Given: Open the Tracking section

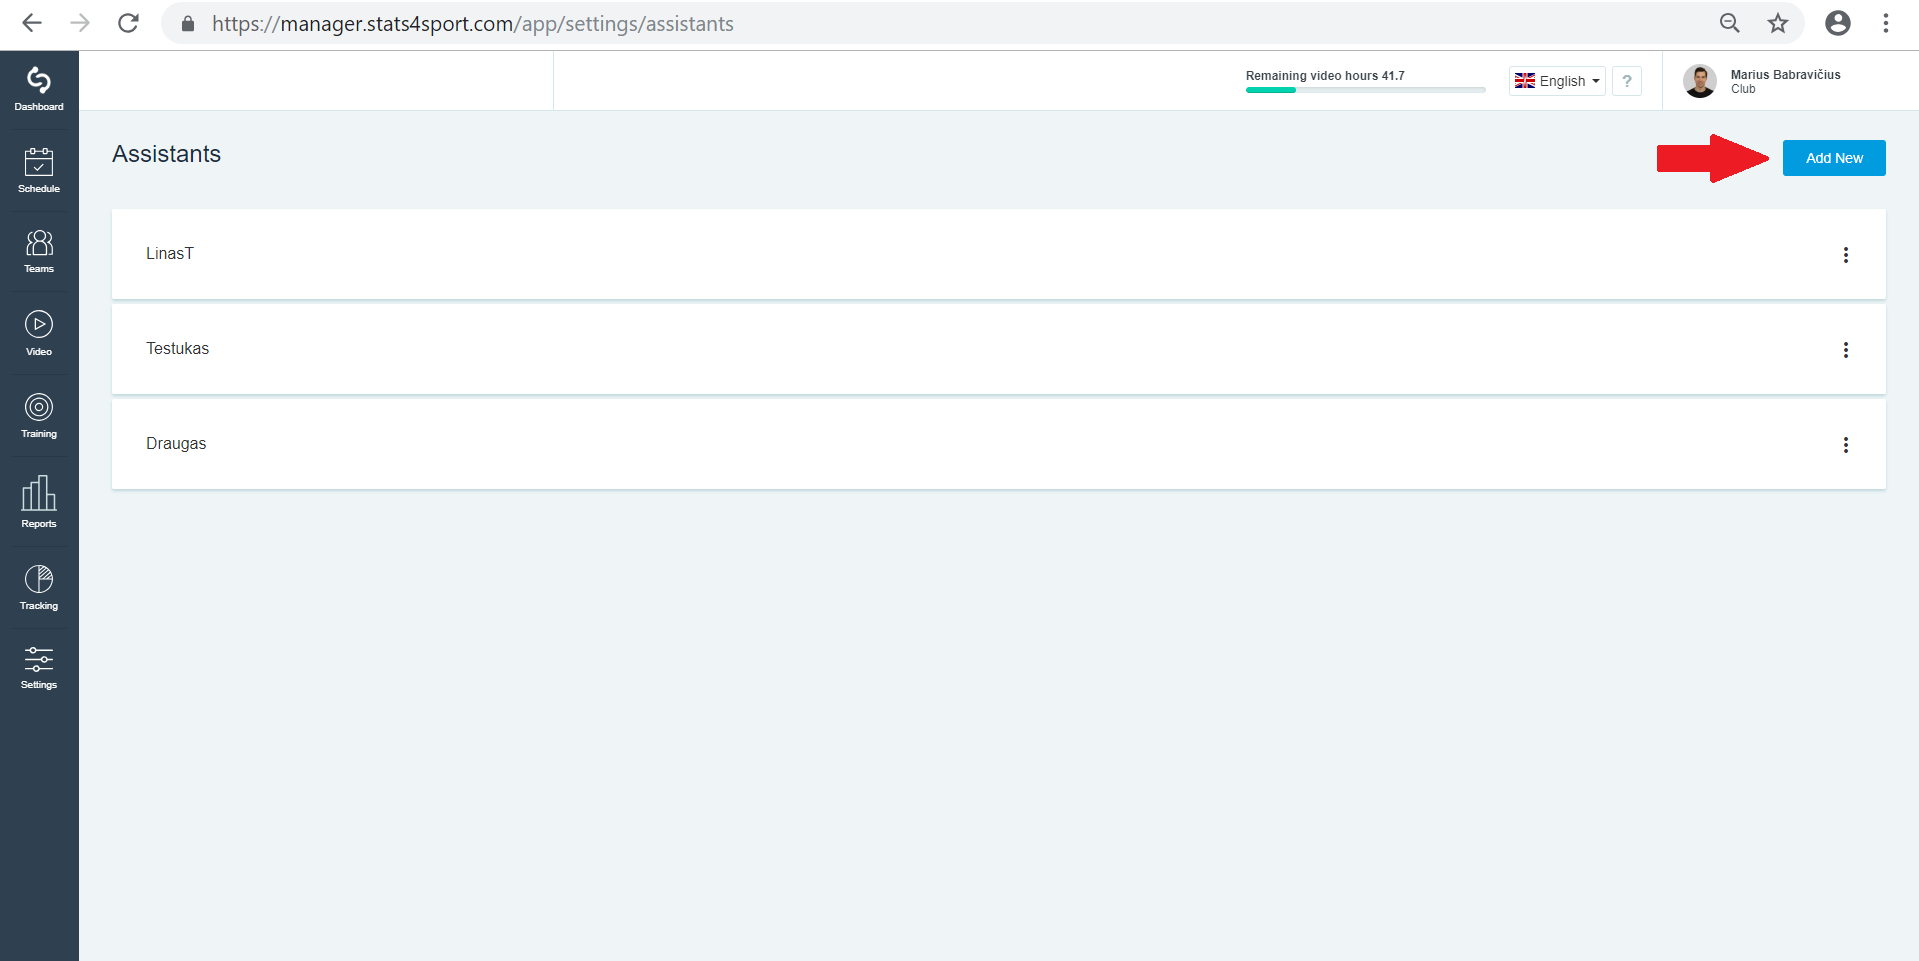Looking at the screenshot, I should pos(39,588).
